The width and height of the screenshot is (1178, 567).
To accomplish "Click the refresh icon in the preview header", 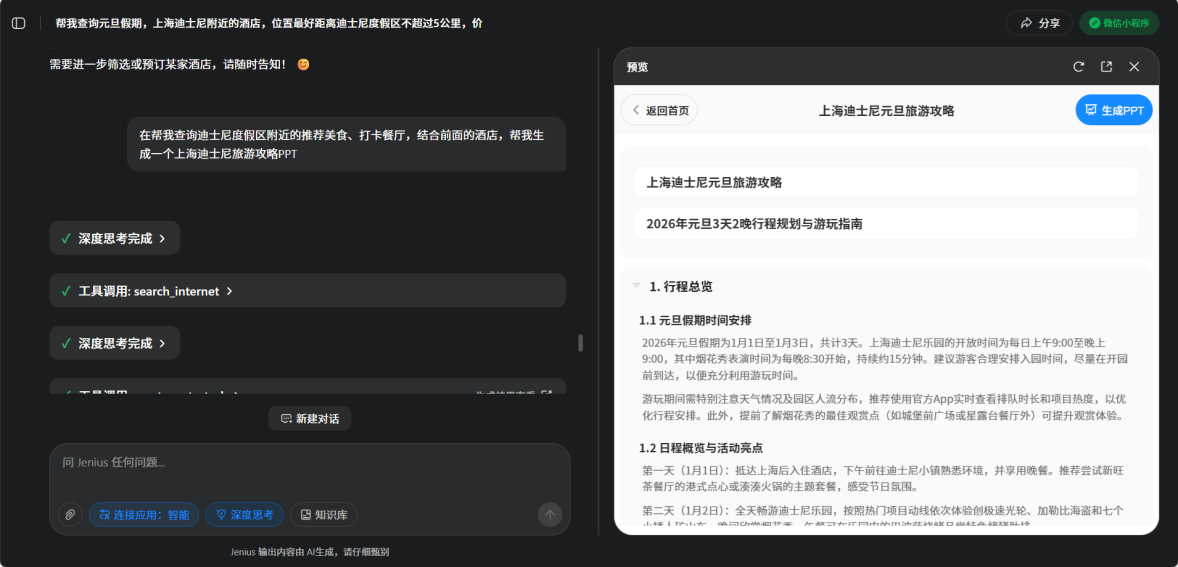I will coord(1078,67).
